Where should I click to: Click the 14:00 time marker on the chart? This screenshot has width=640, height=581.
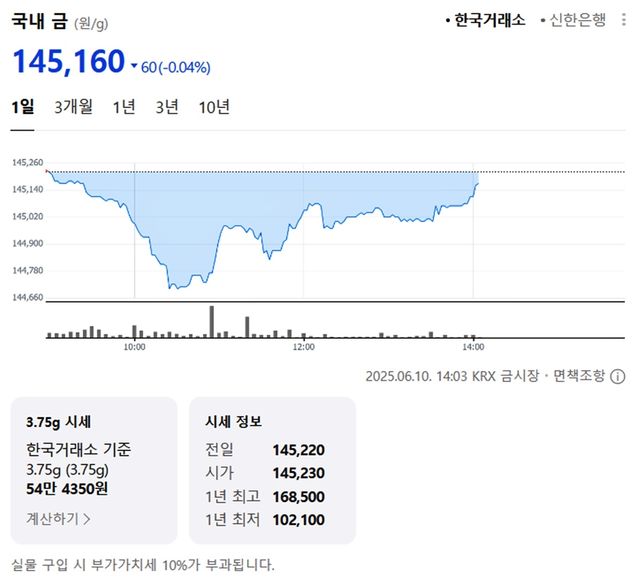[x=473, y=347]
